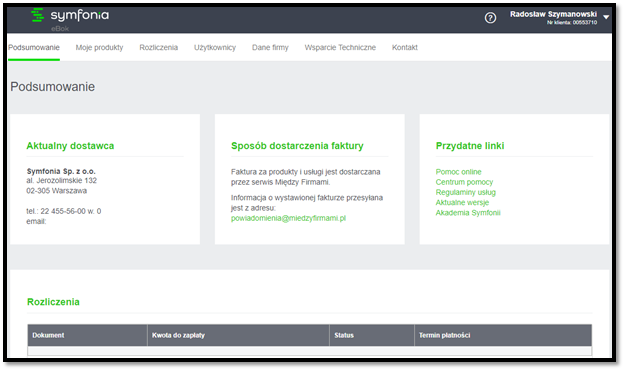Go to the Użytkownicy tab
Viewport: 625px width, 371px height.
(215, 47)
